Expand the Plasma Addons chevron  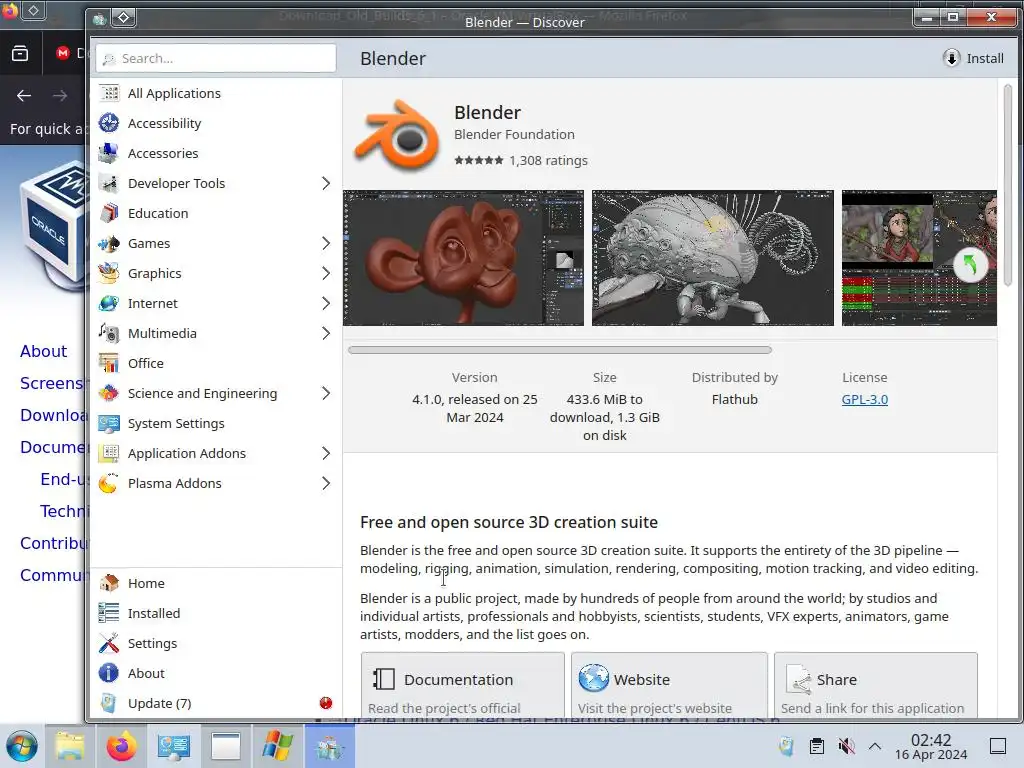point(326,484)
